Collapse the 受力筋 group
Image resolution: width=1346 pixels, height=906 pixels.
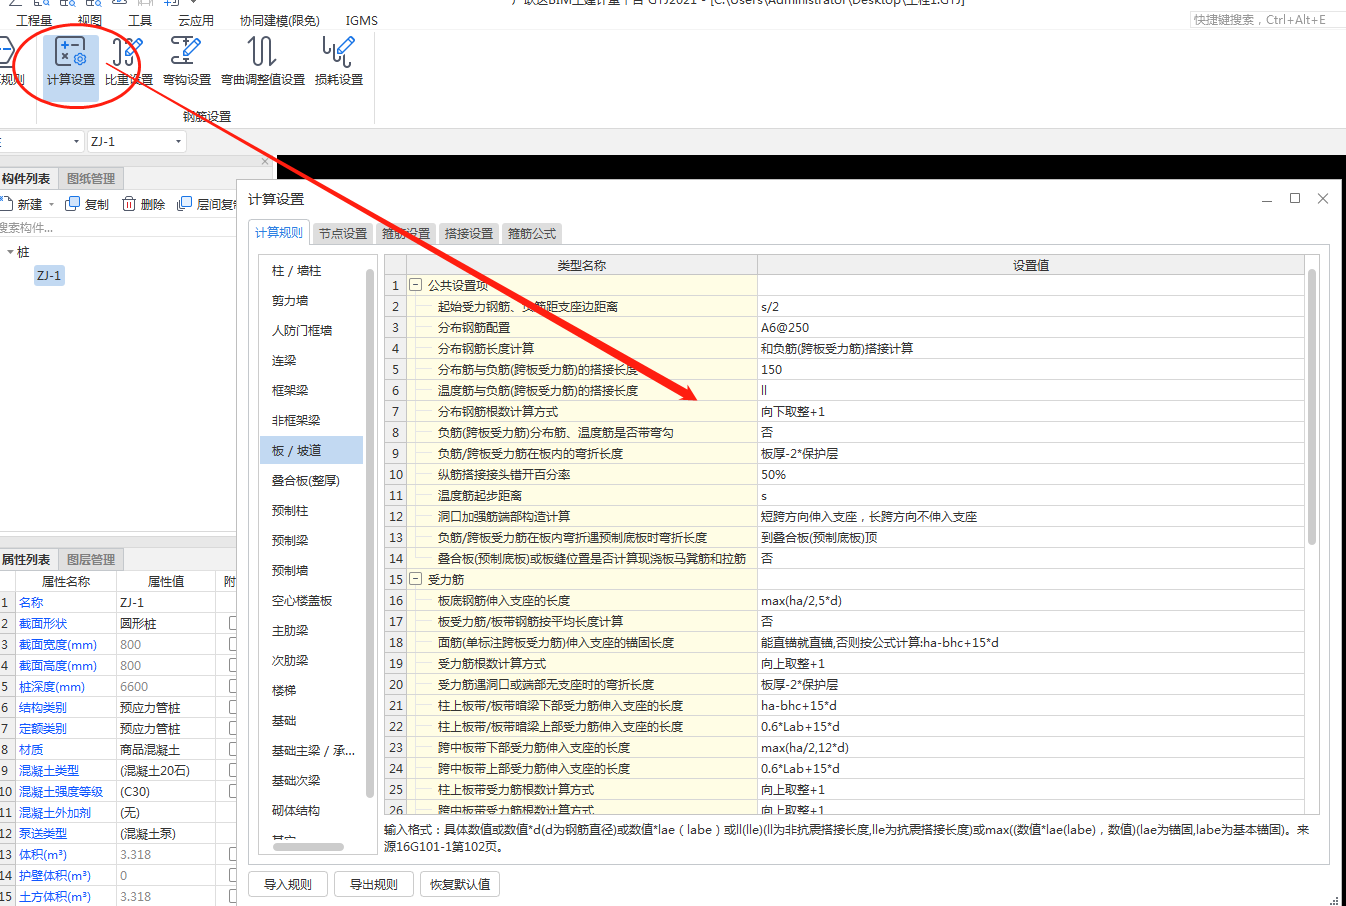pyautogui.click(x=416, y=579)
